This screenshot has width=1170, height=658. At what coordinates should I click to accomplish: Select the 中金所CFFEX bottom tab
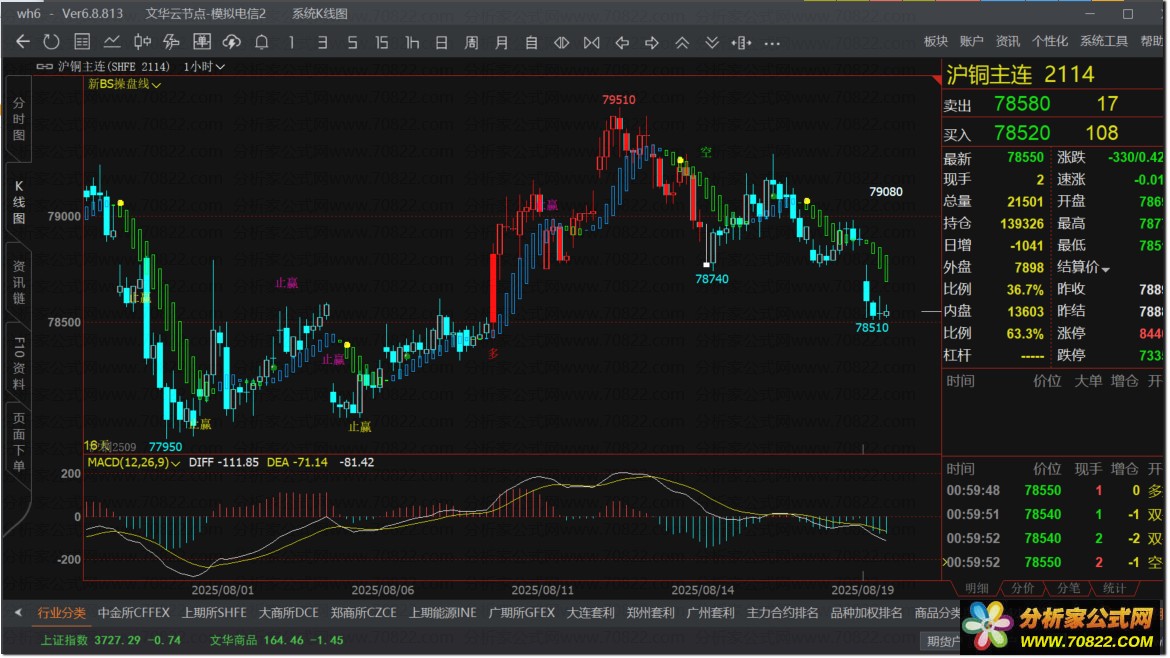[134, 613]
